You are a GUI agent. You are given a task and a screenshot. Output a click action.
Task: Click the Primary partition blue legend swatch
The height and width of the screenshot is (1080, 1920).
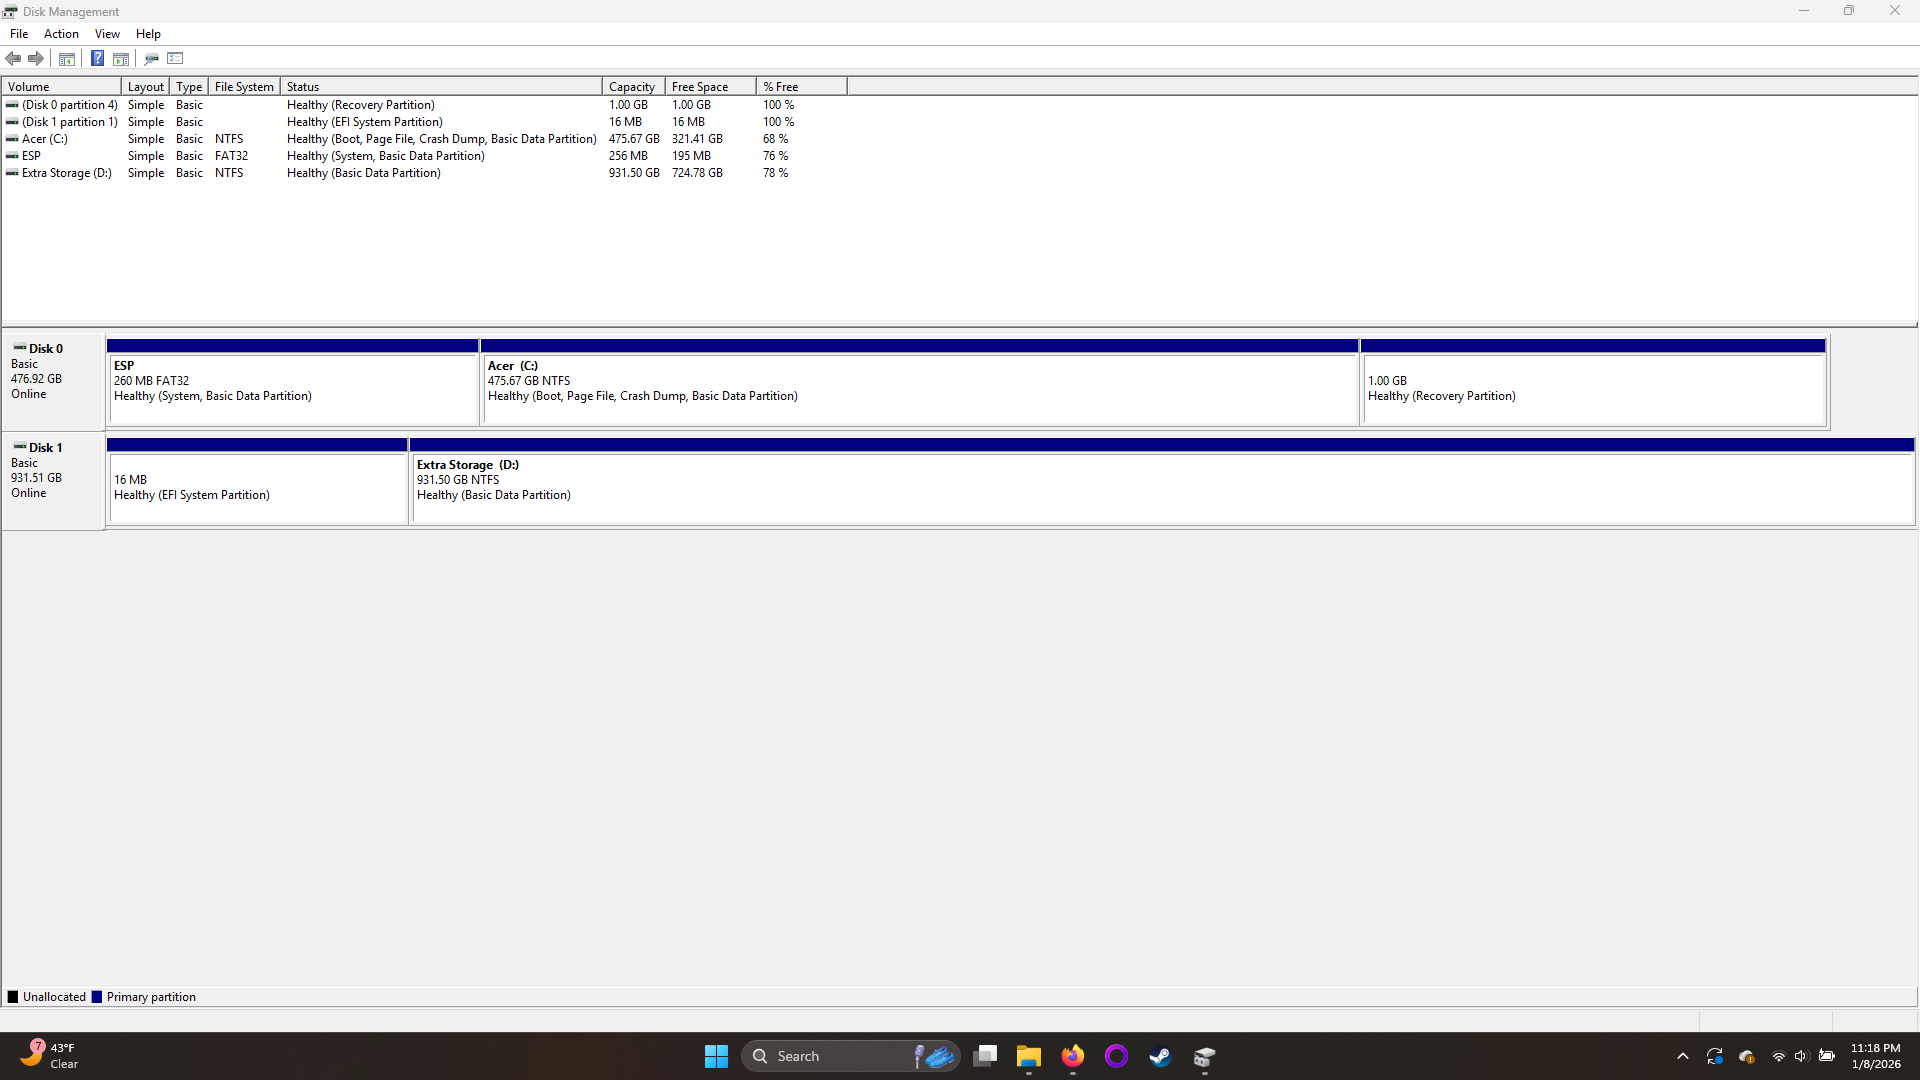click(97, 997)
